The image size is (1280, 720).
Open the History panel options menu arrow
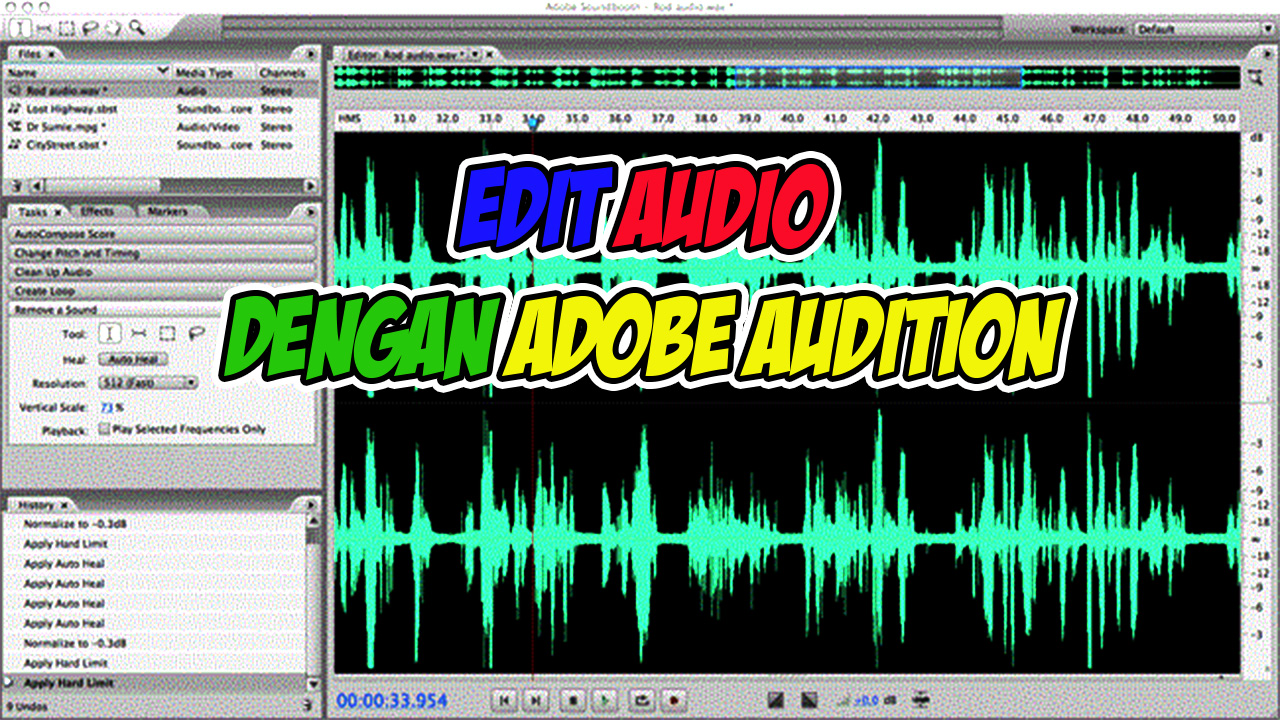point(309,504)
